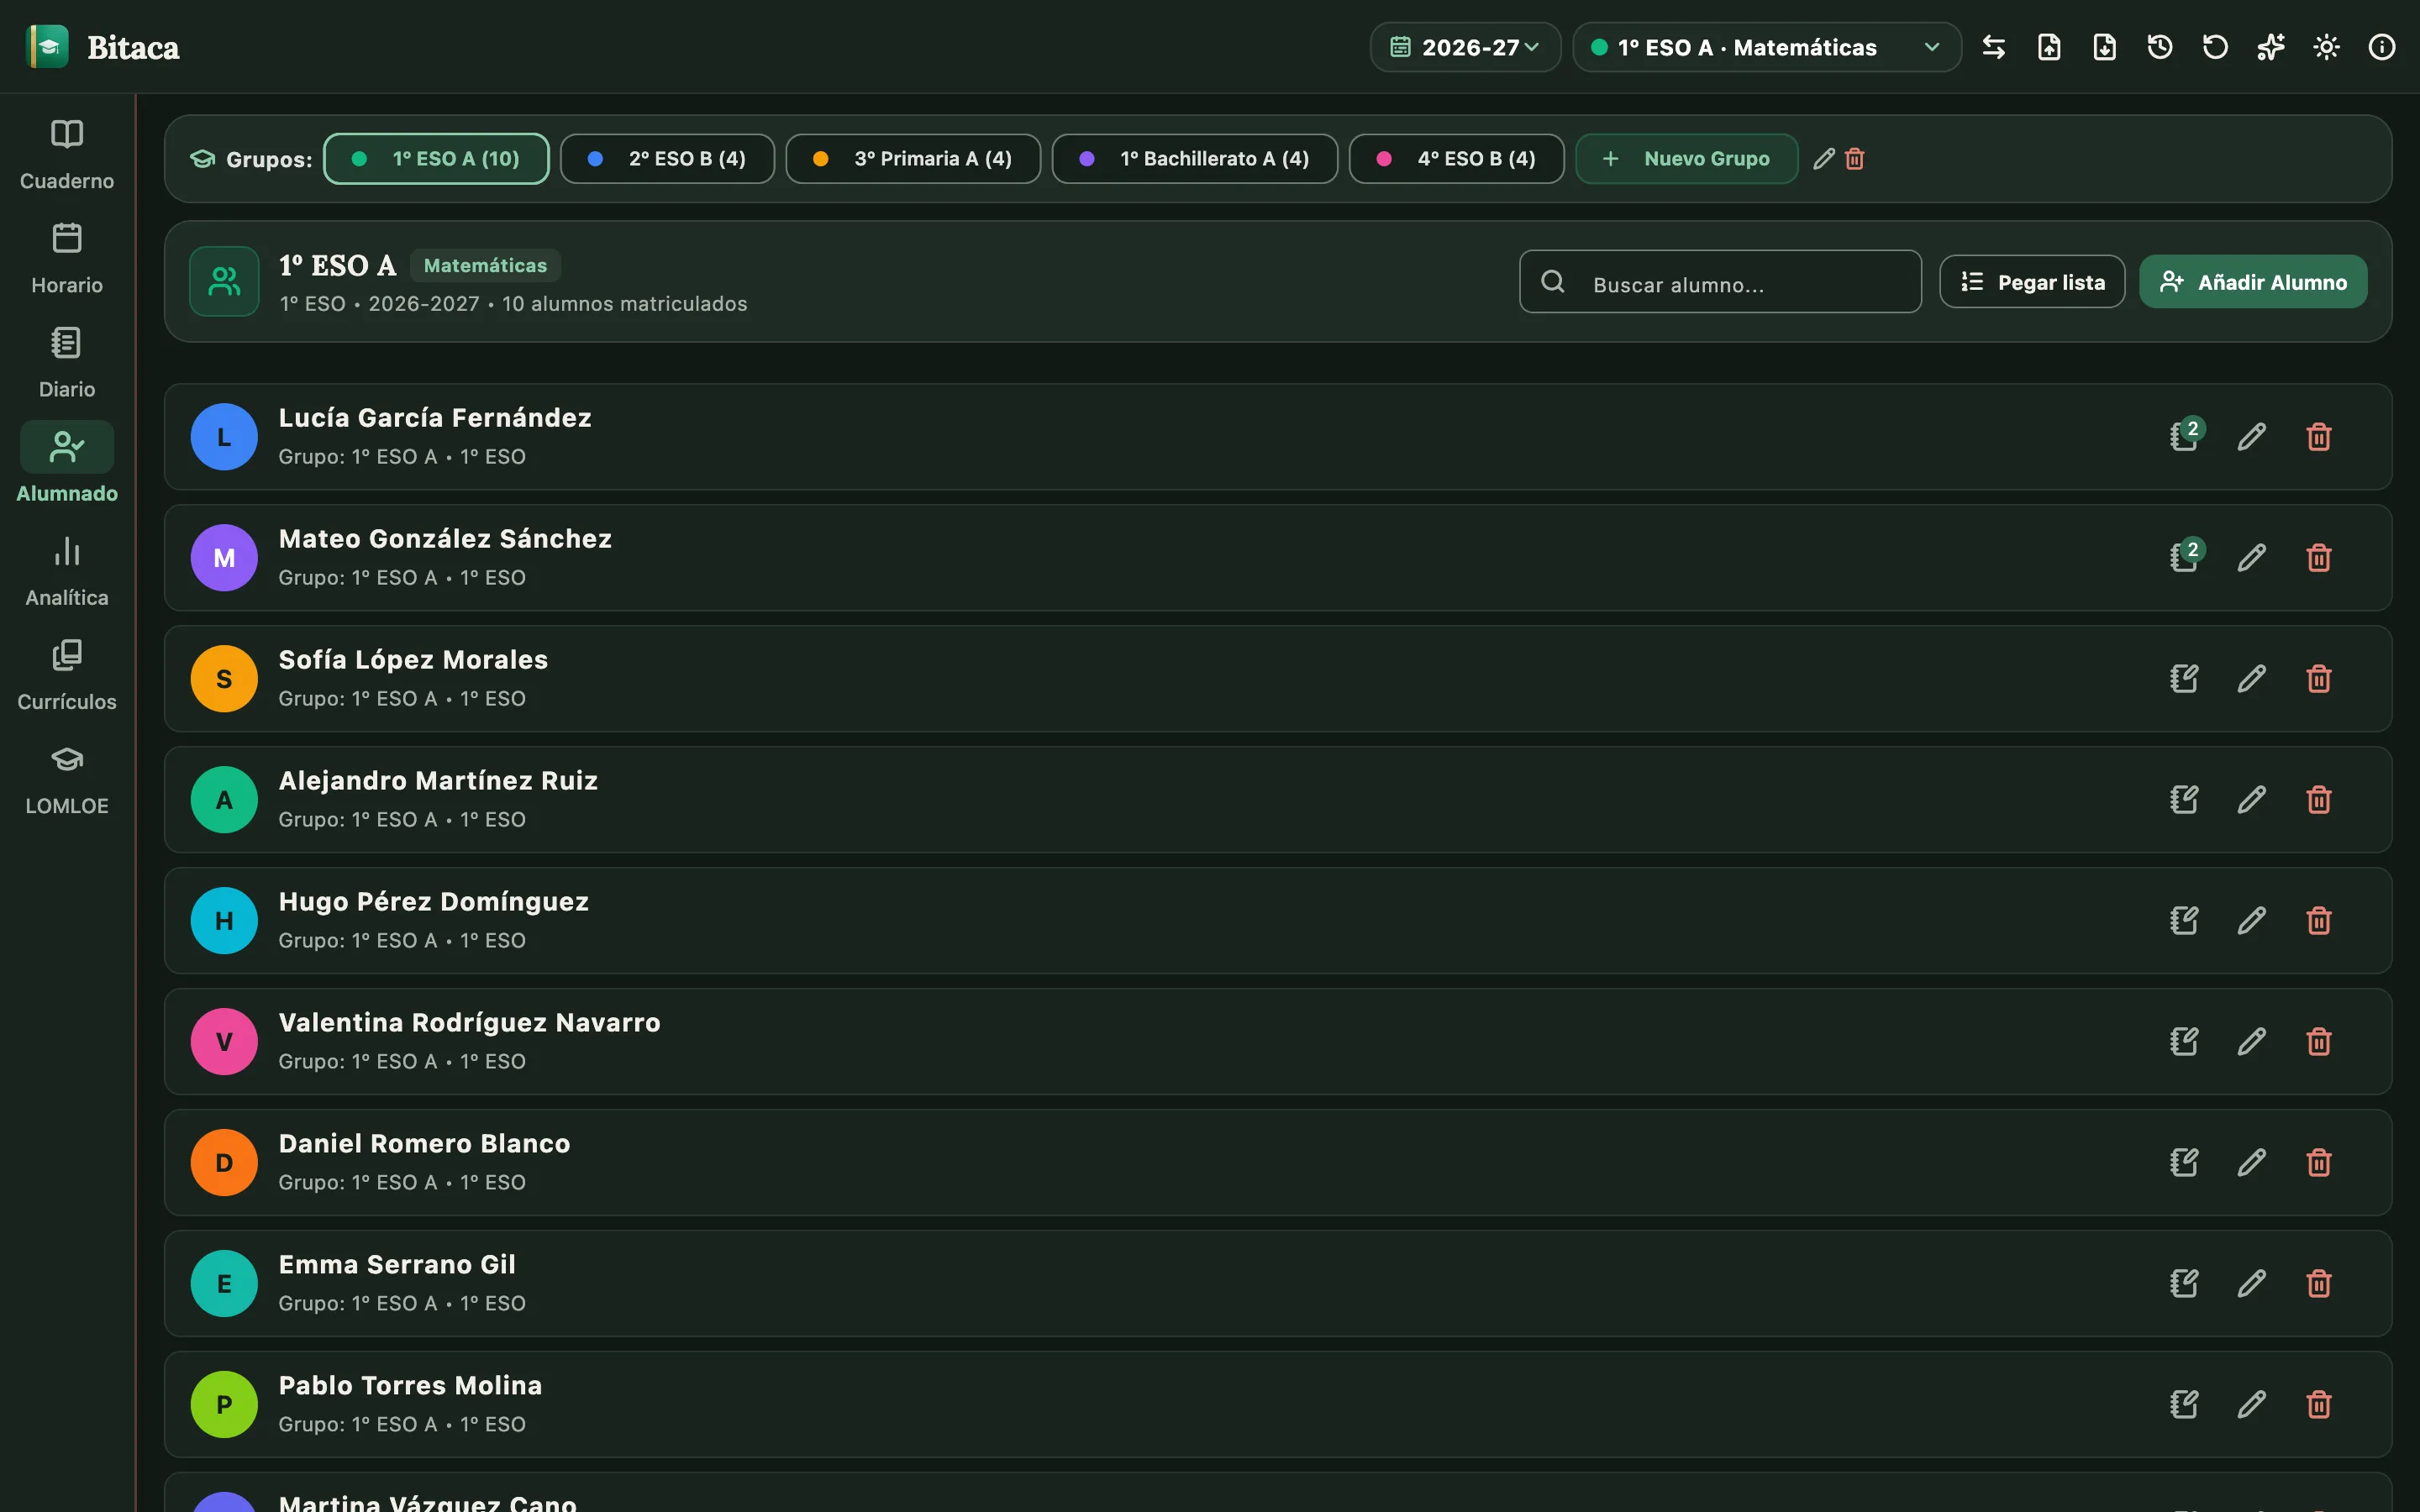Click the undo/reset arrow icon in top bar
The width and height of the screenshot is (2420, 1512).
coord(2215,47)
